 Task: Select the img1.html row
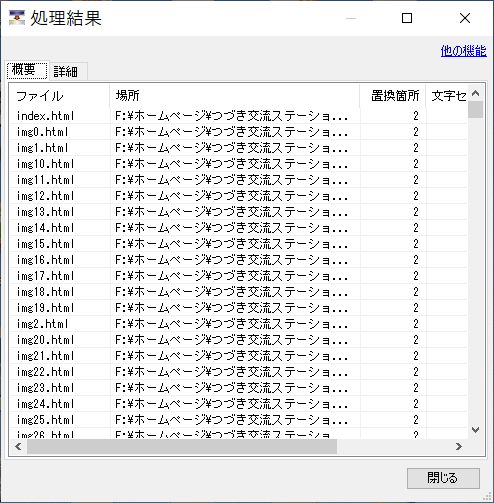point(238,148)
